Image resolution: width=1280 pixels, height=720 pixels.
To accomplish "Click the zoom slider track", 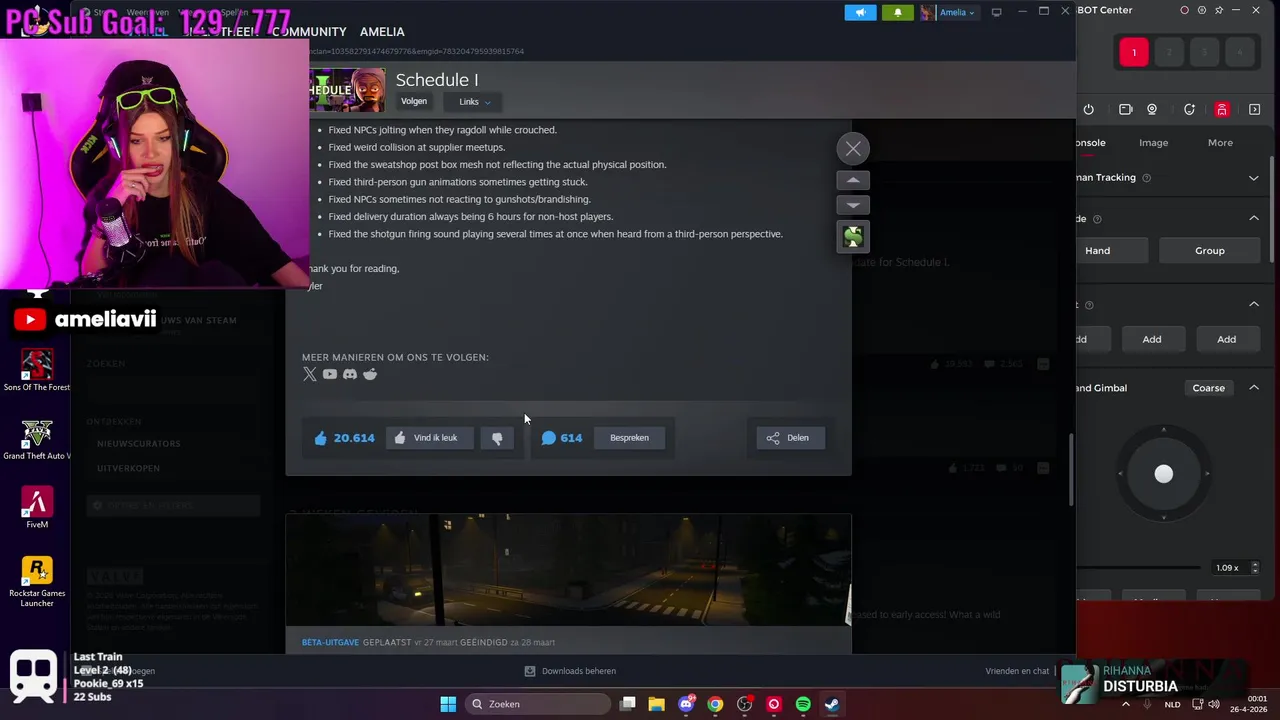I will tap(1138, 568).
